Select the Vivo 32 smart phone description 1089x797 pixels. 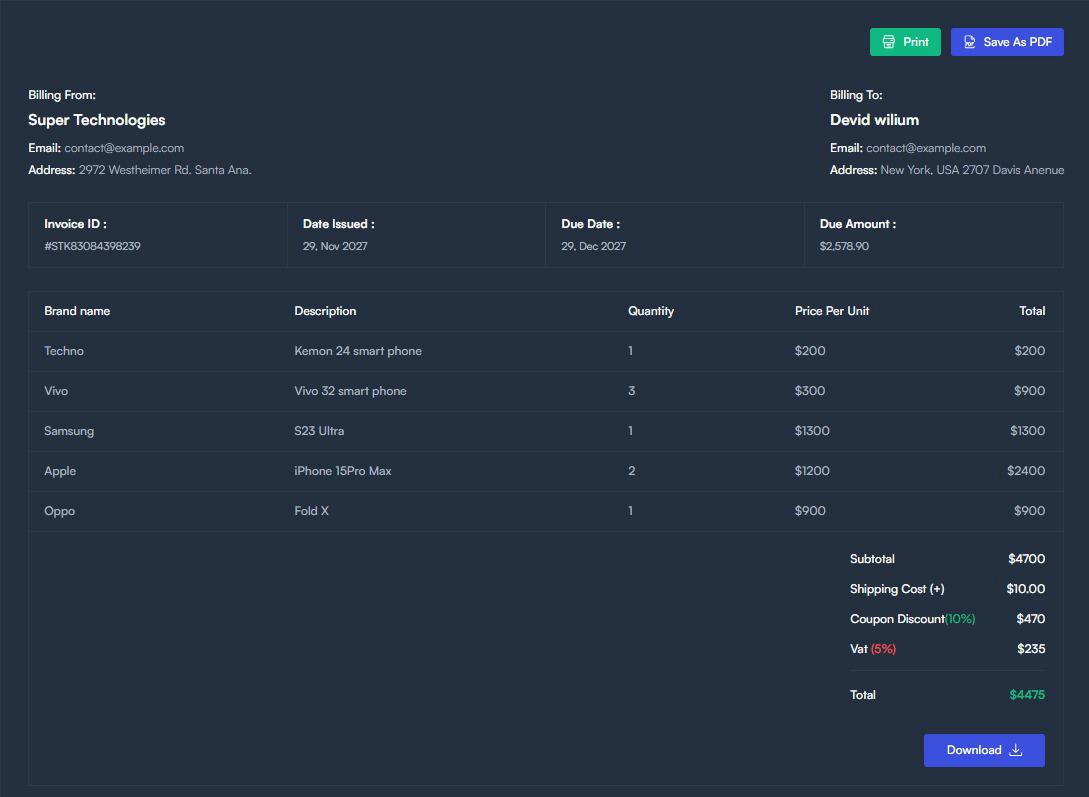tap(350, 391)
